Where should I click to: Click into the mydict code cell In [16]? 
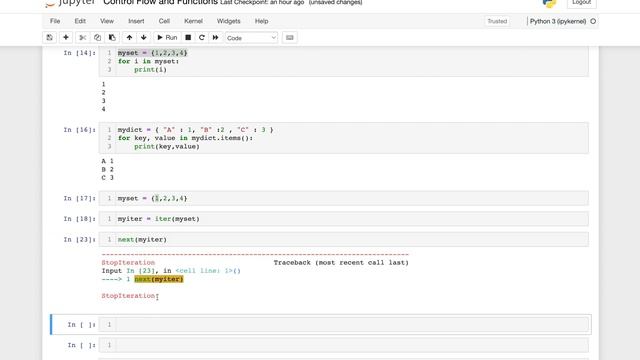click(x=344, y=138)
